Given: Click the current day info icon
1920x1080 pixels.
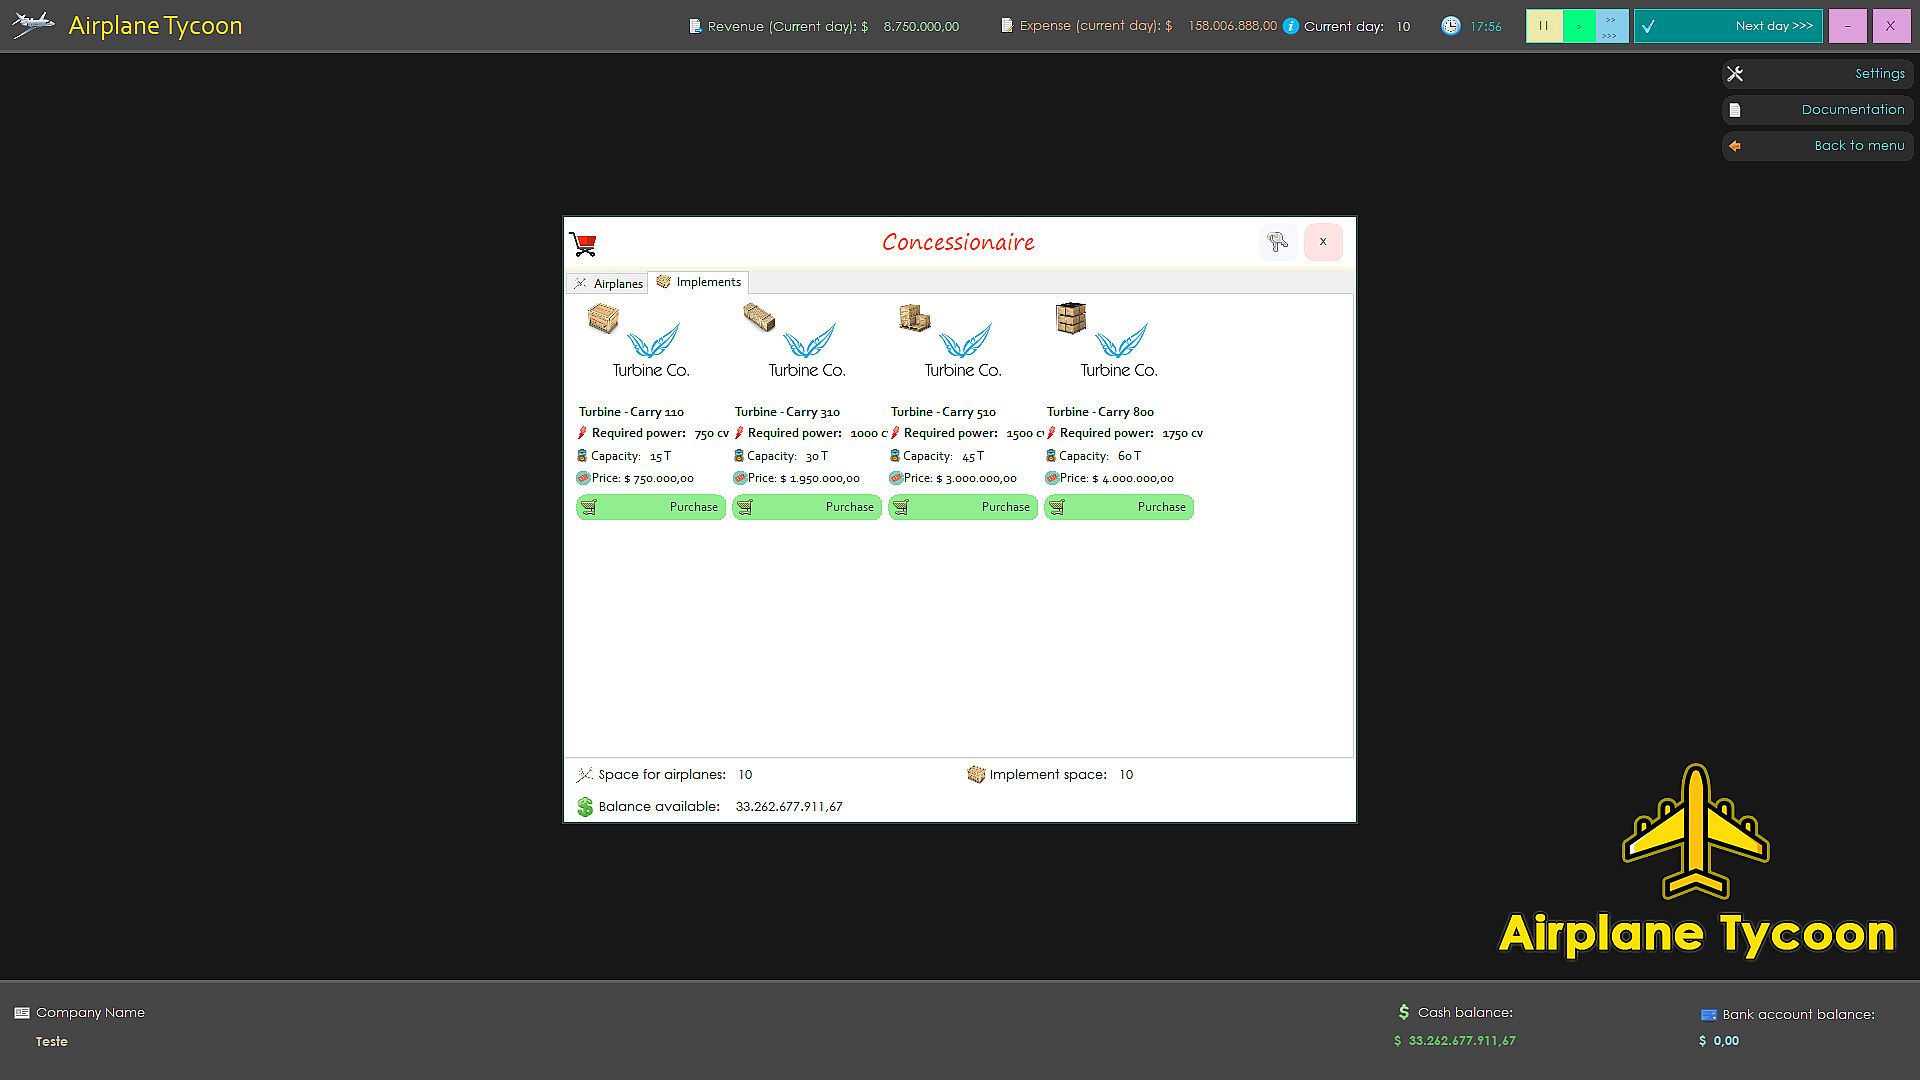Looking at the screenshot, I should click(1291, 26).
